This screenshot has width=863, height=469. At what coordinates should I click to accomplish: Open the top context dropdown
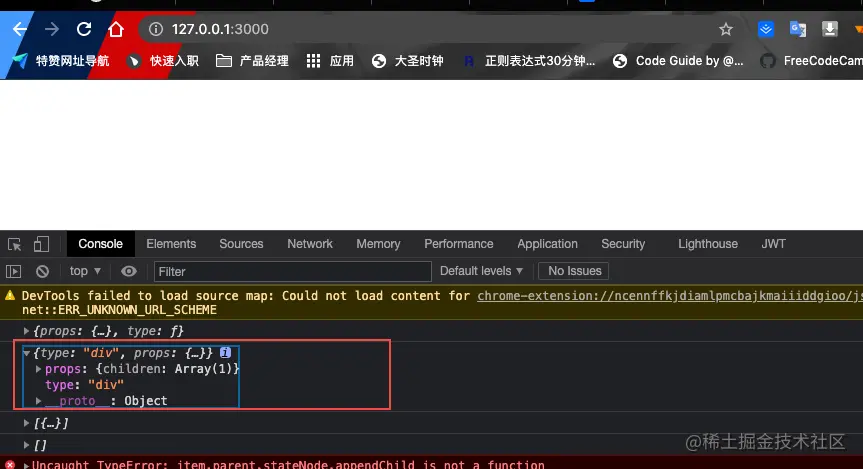pos(85,271)
